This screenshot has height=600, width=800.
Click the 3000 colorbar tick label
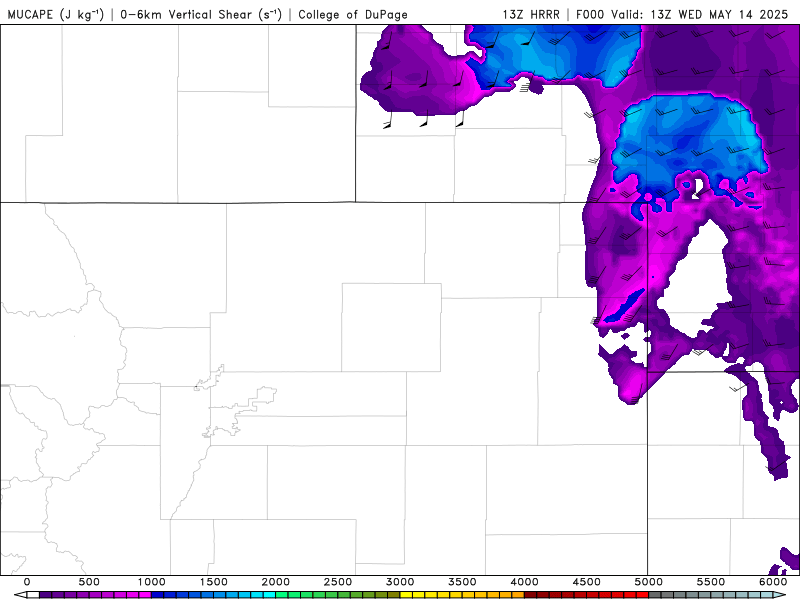point(400,582)
